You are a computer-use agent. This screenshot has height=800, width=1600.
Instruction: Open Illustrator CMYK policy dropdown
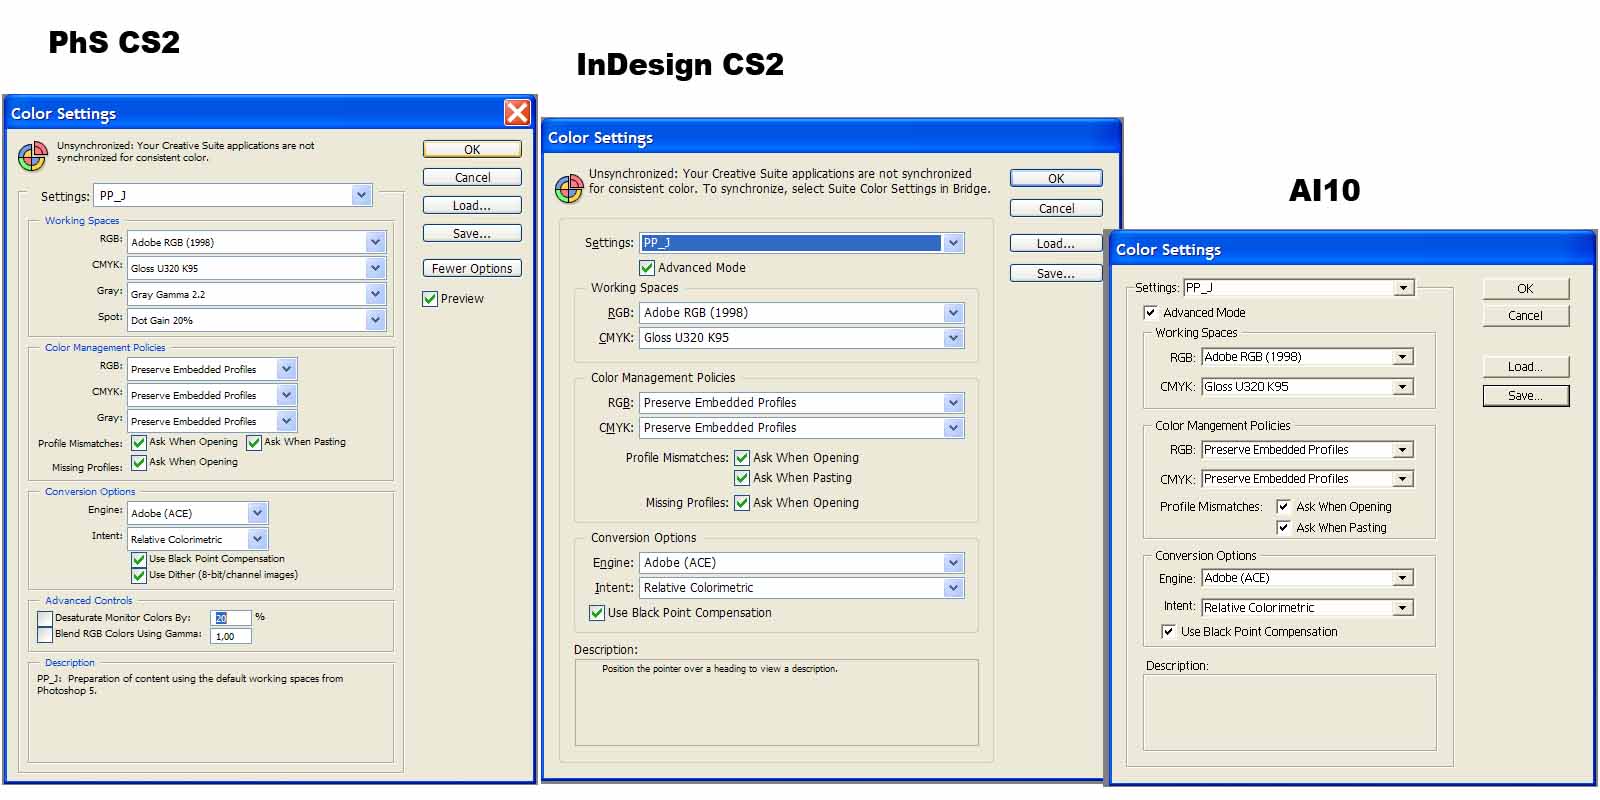[x=1308, y=479]
